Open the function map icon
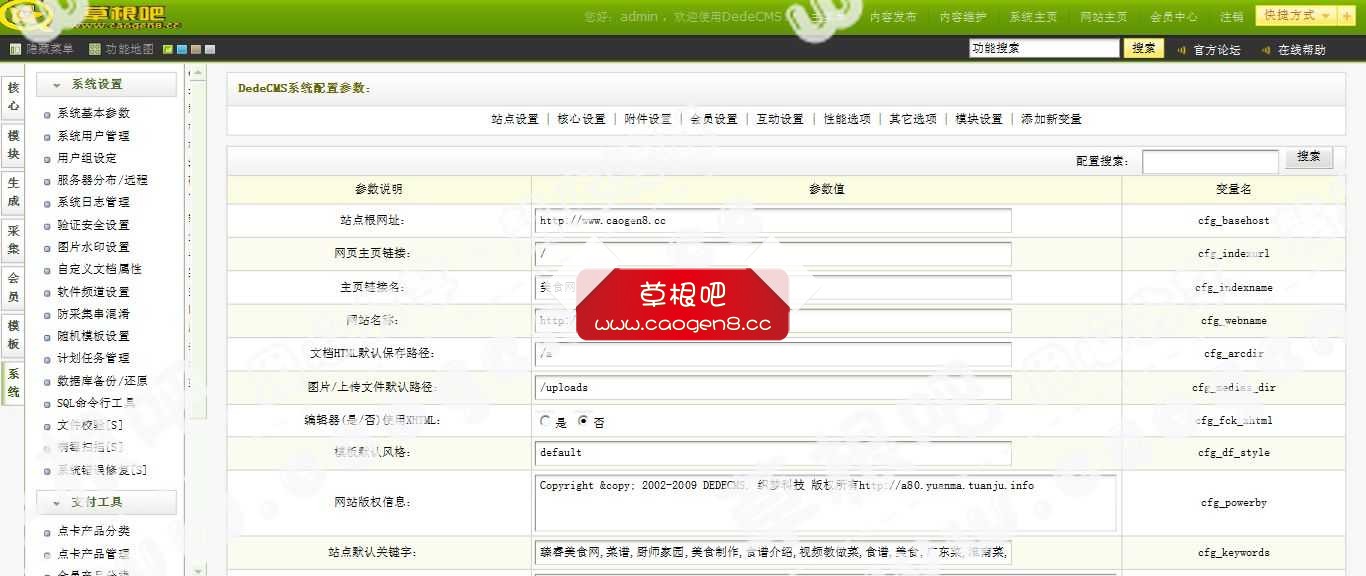The width and height of the screenshot is (1366, 576). 93,48
